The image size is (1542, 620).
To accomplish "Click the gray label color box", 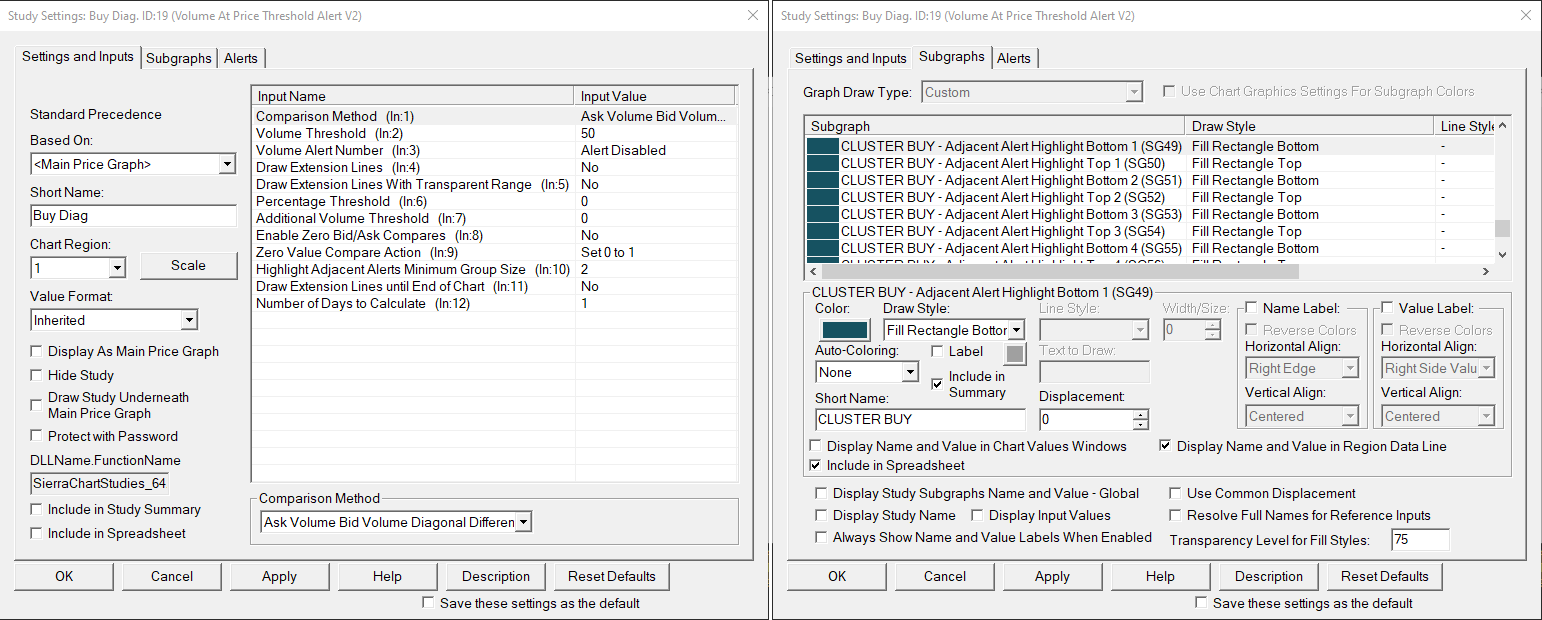I will (1015, 353).
